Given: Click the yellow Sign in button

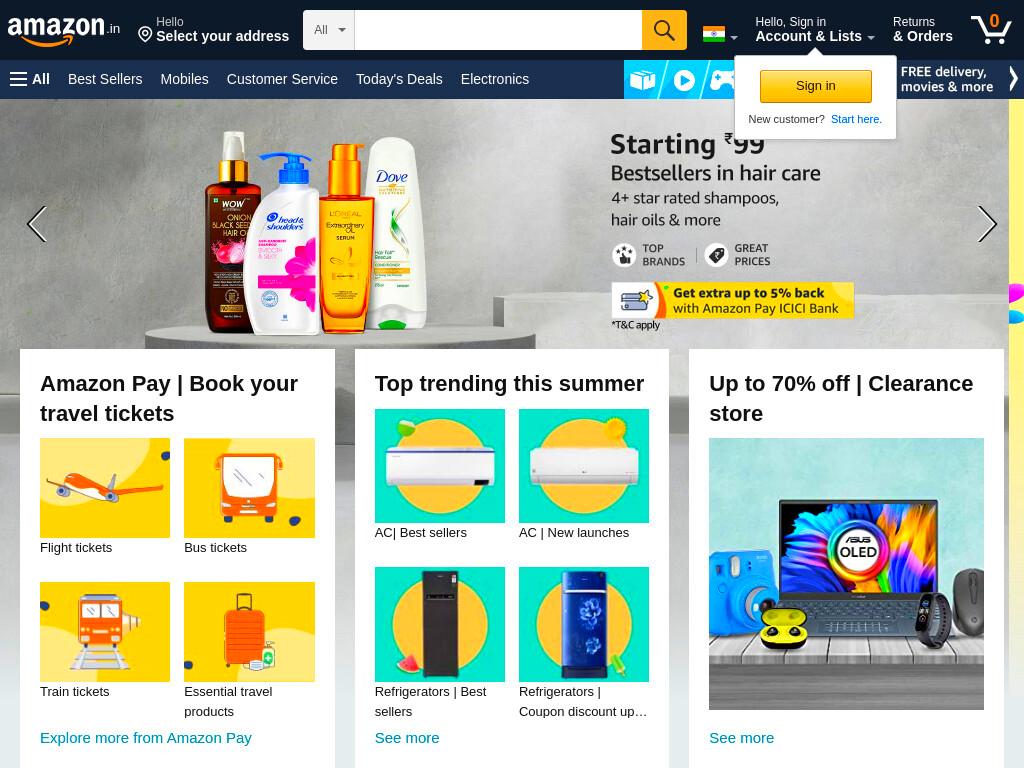Looking at the screenshot, I should tap(815, 86).
